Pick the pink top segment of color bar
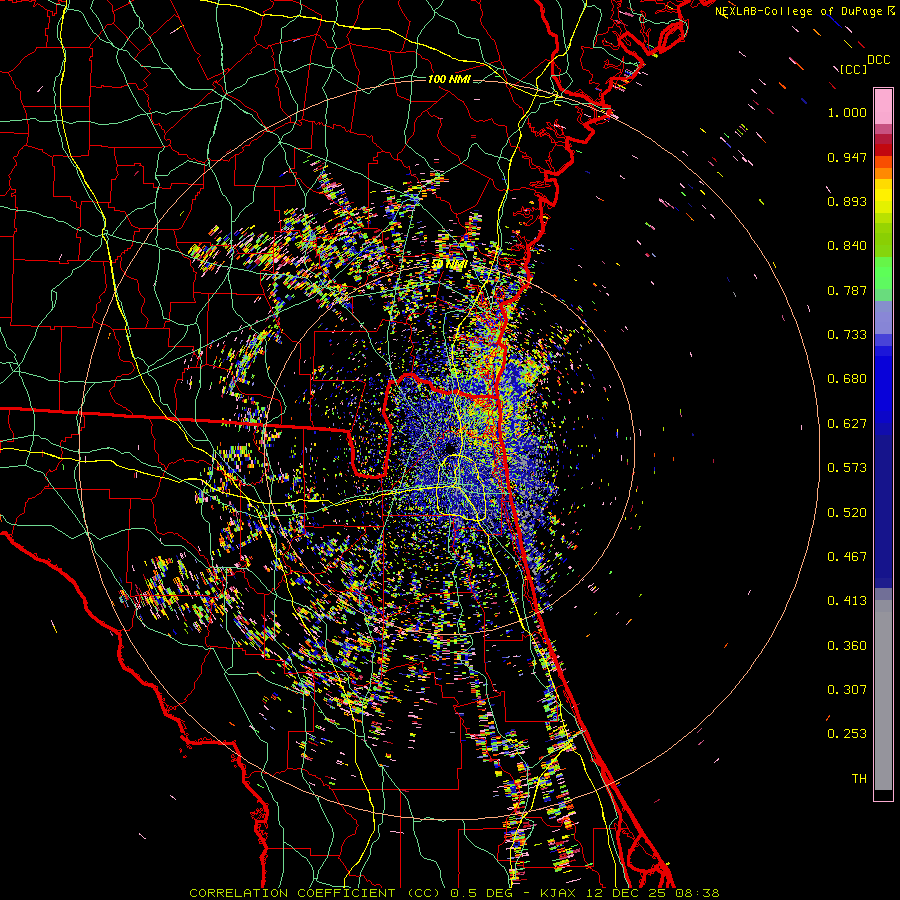This screenshot has height=900, width=900. tap(883, 107)
